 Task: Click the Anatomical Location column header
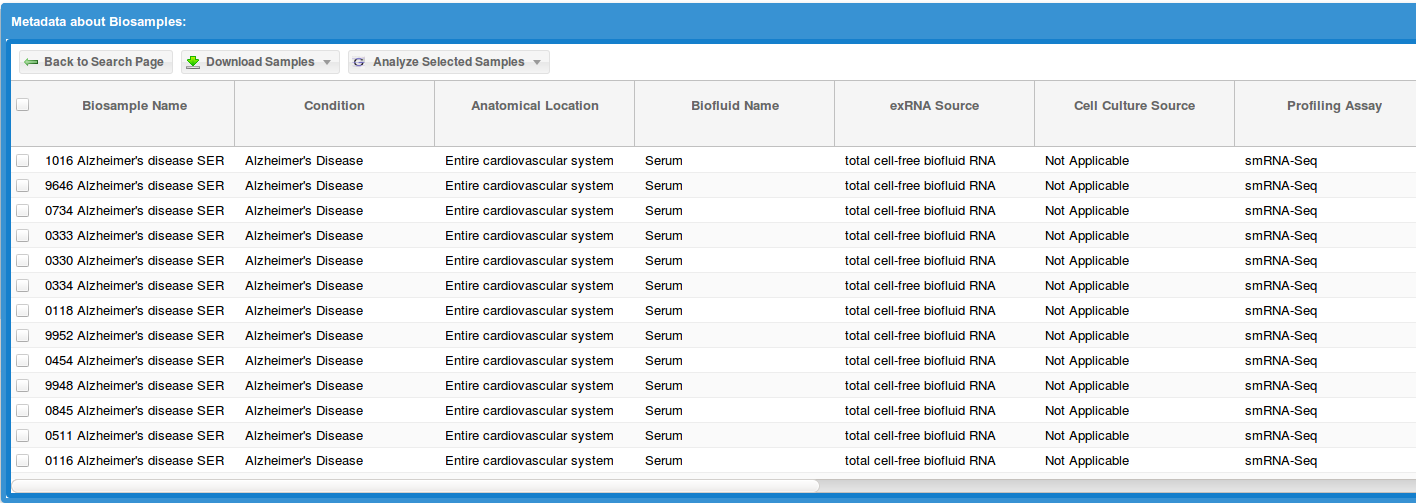(x=534, y=106)
